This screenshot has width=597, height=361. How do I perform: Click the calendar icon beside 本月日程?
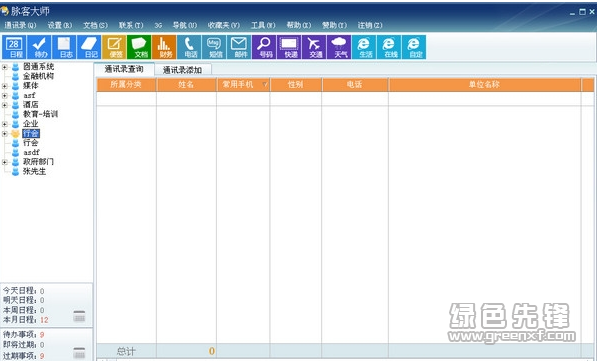[79, 316]
